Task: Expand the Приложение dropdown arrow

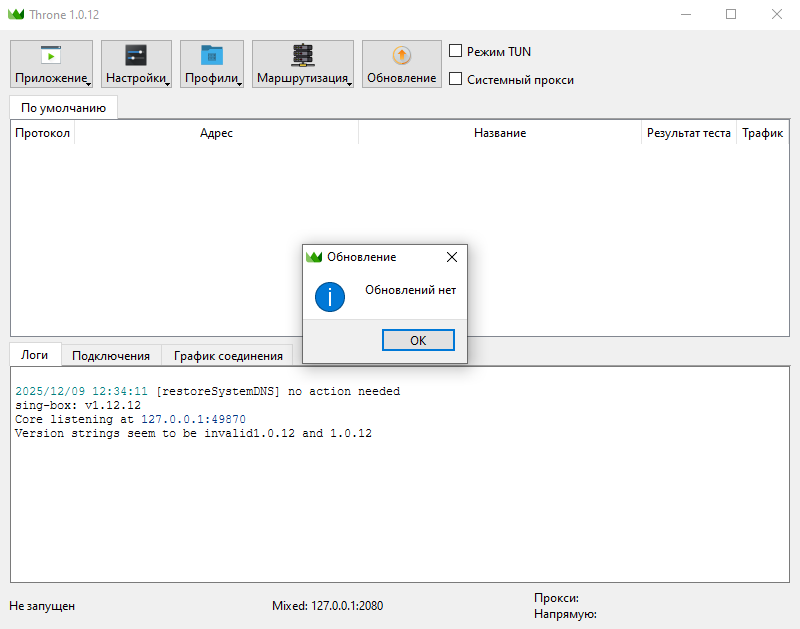Action: (x=89, y=84)
